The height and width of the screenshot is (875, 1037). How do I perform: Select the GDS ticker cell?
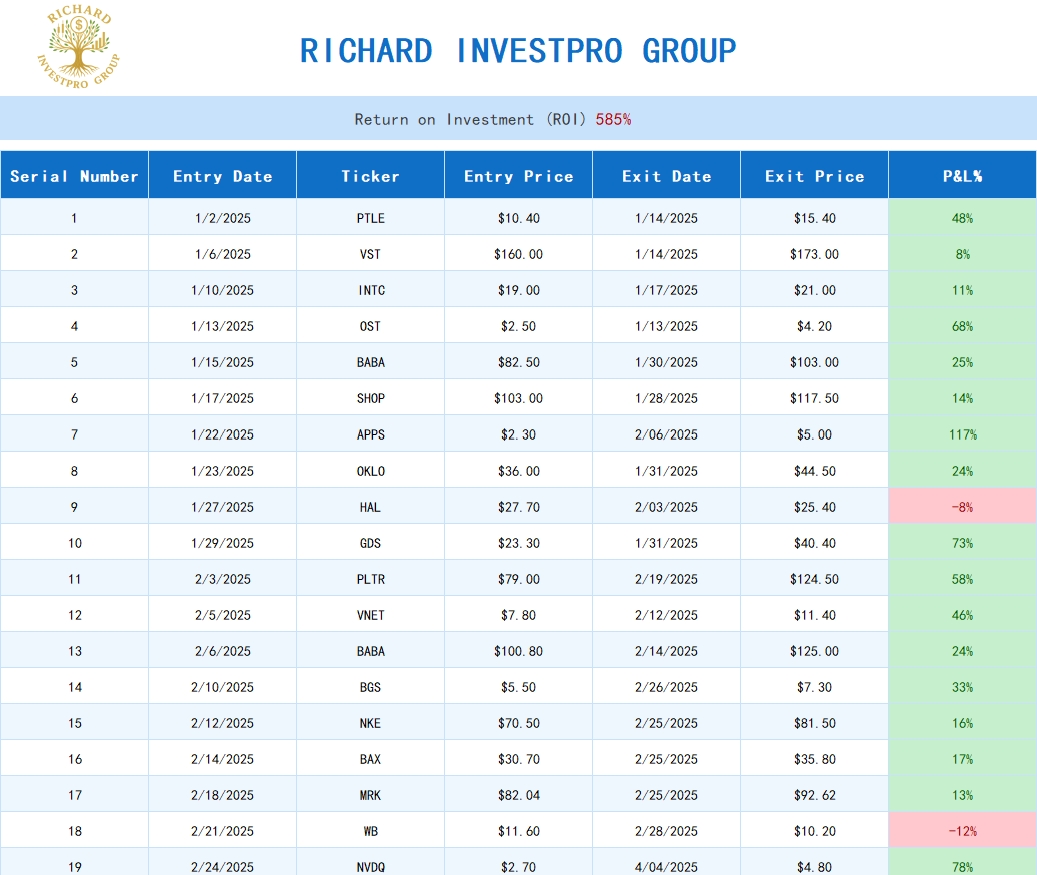pyautogui.click(x=370, y=542)
